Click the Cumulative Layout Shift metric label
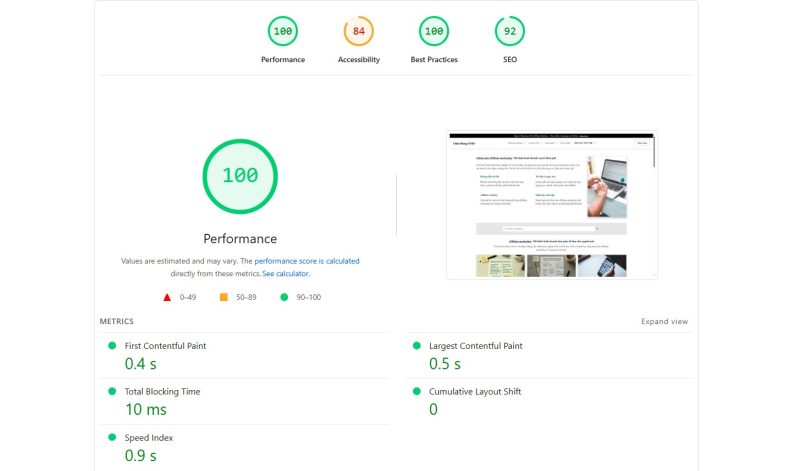 (475, 392)
